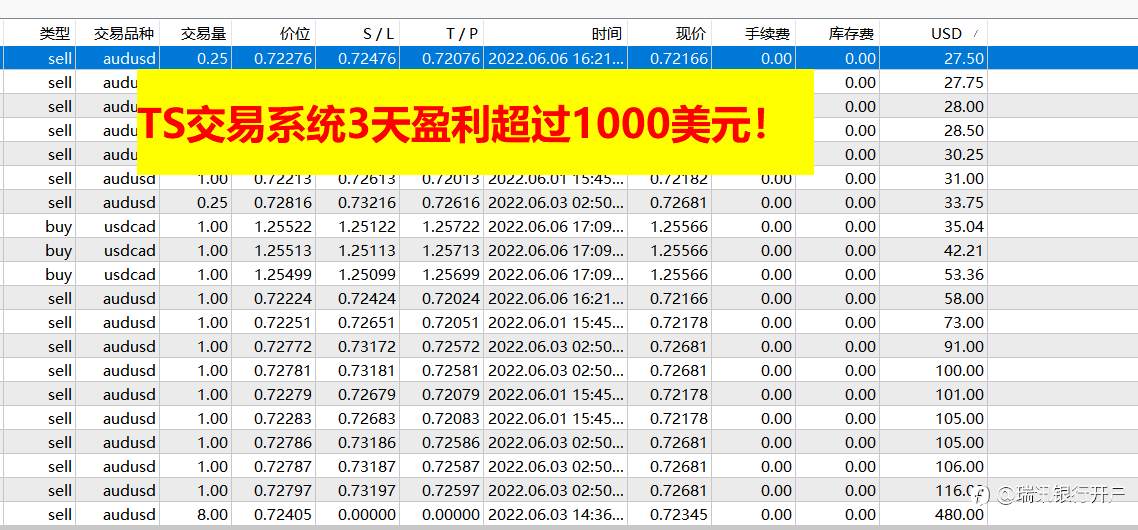Select the profit value 33.75
1138x530 pixels.
964,203
